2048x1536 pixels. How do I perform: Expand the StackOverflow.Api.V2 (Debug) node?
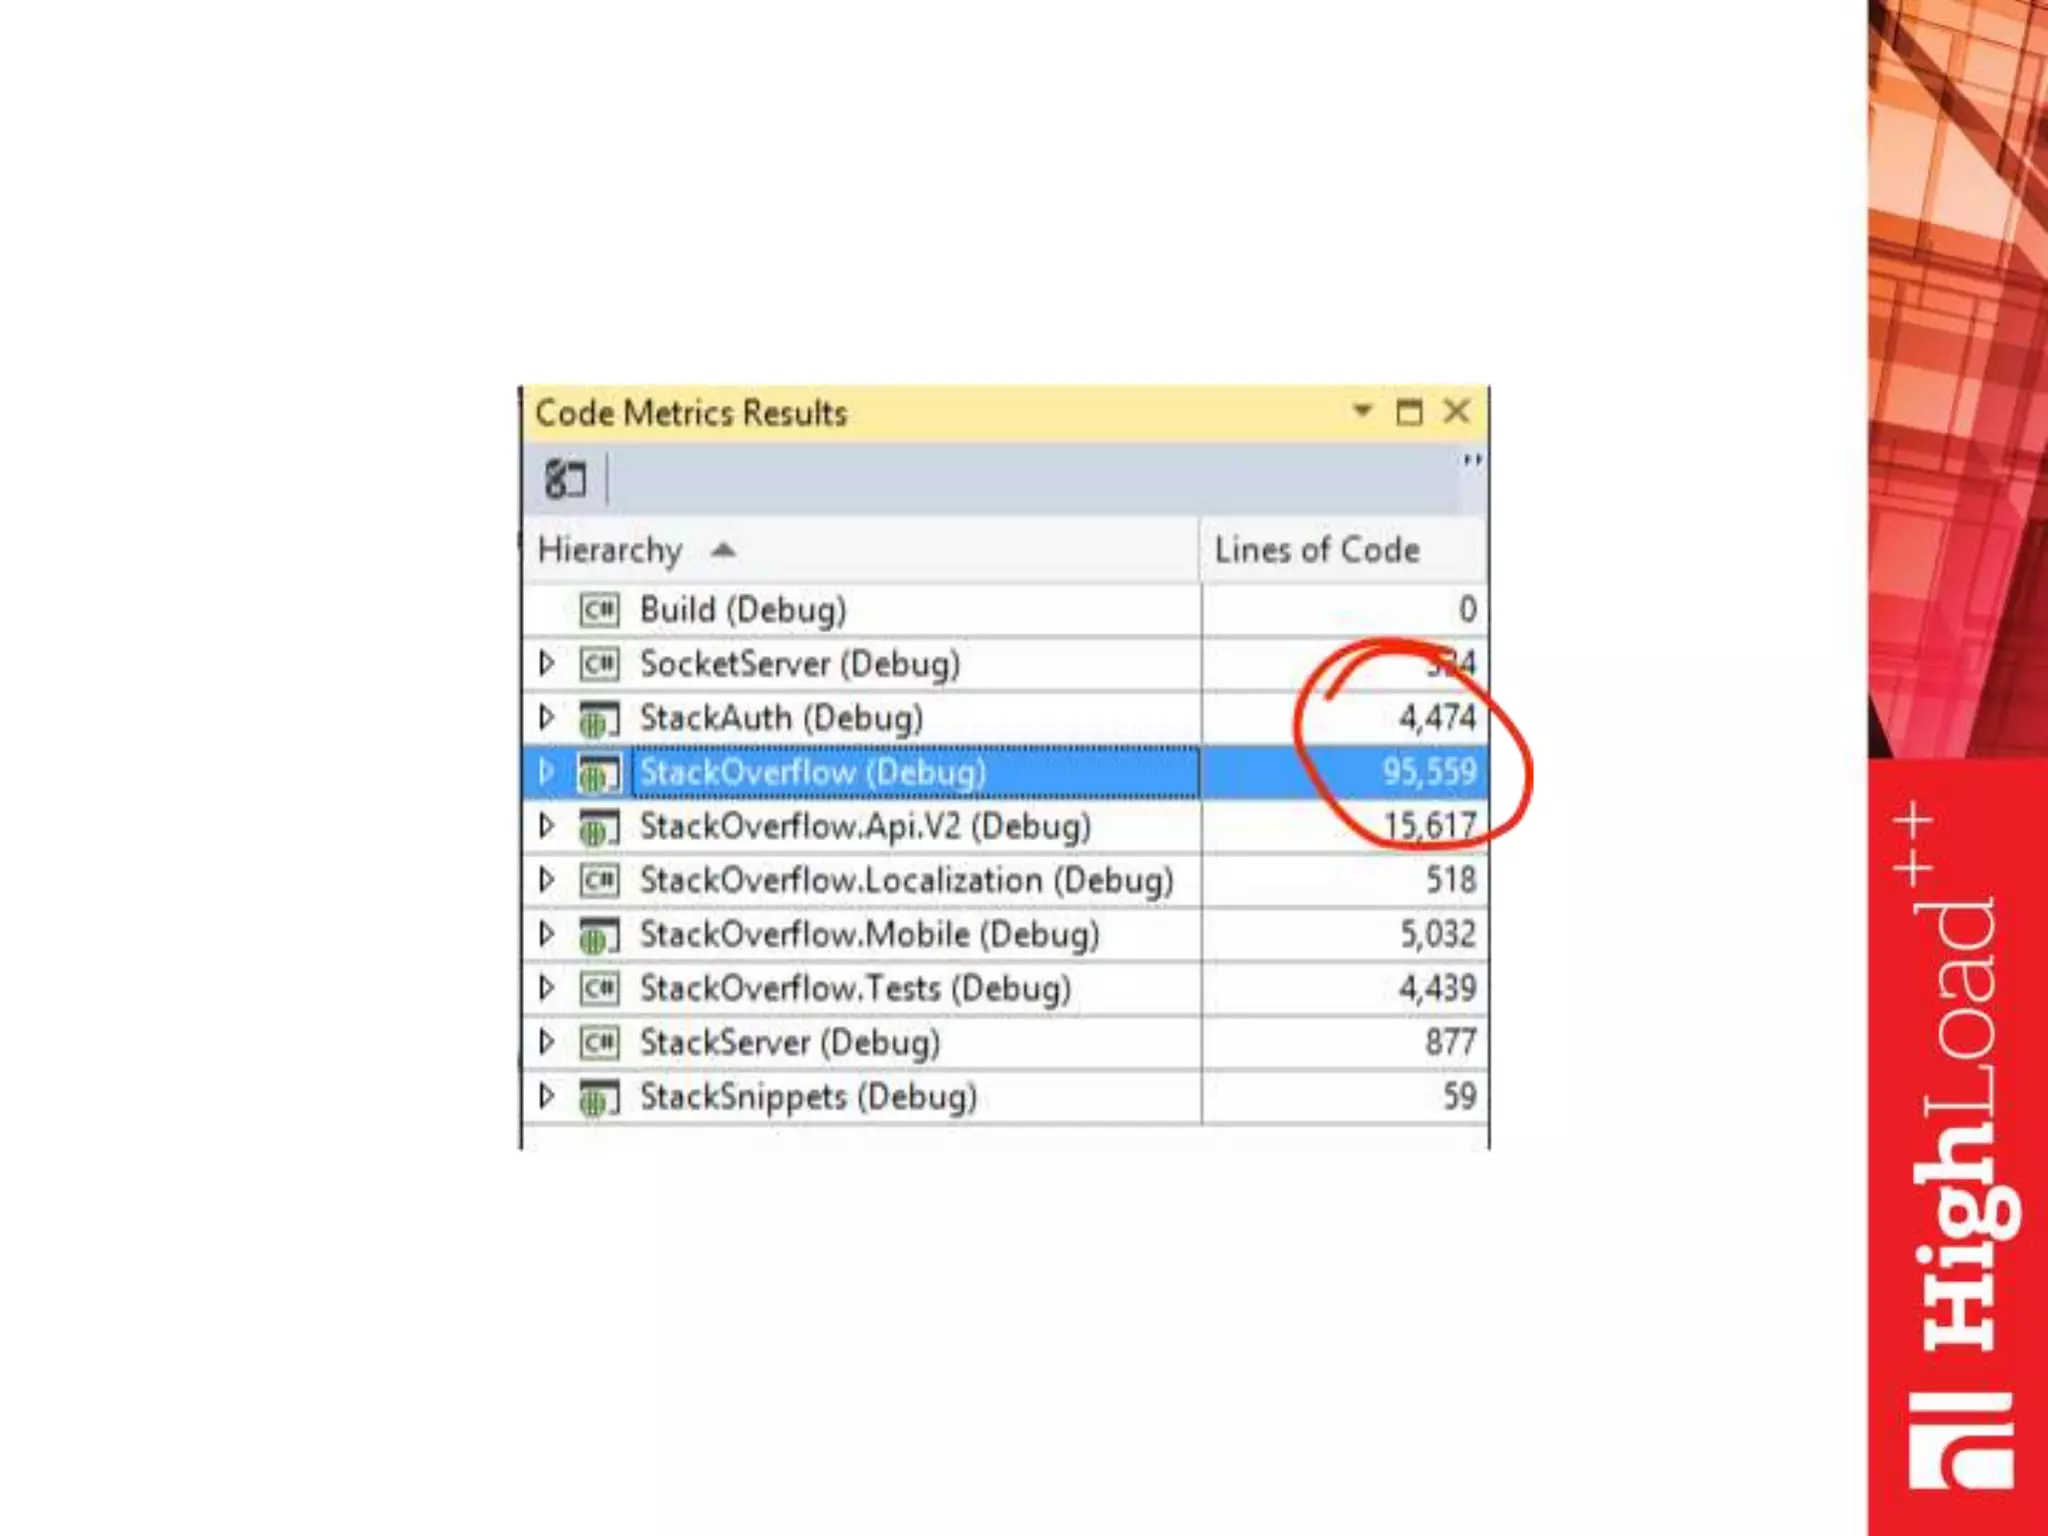(x=546, y=826)
